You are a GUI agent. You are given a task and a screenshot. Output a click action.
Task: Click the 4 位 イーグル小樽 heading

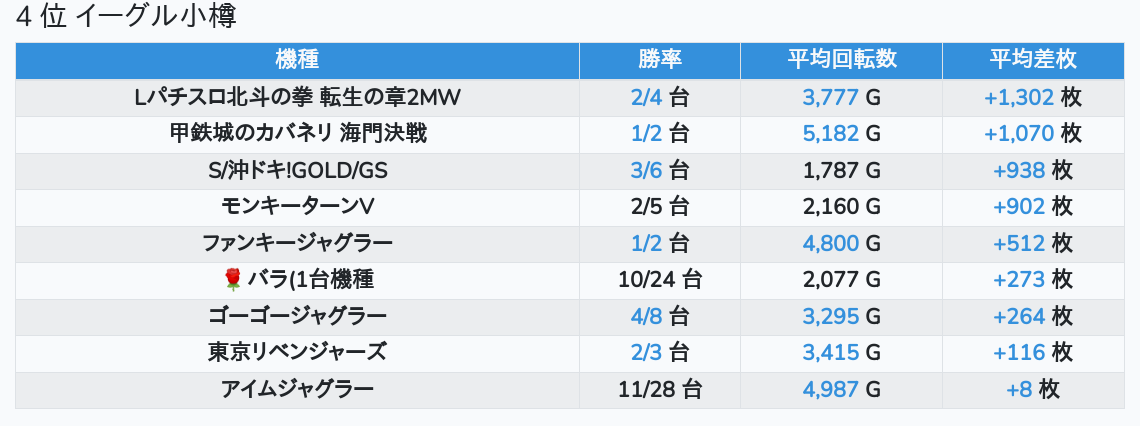(x=127, y=17)
